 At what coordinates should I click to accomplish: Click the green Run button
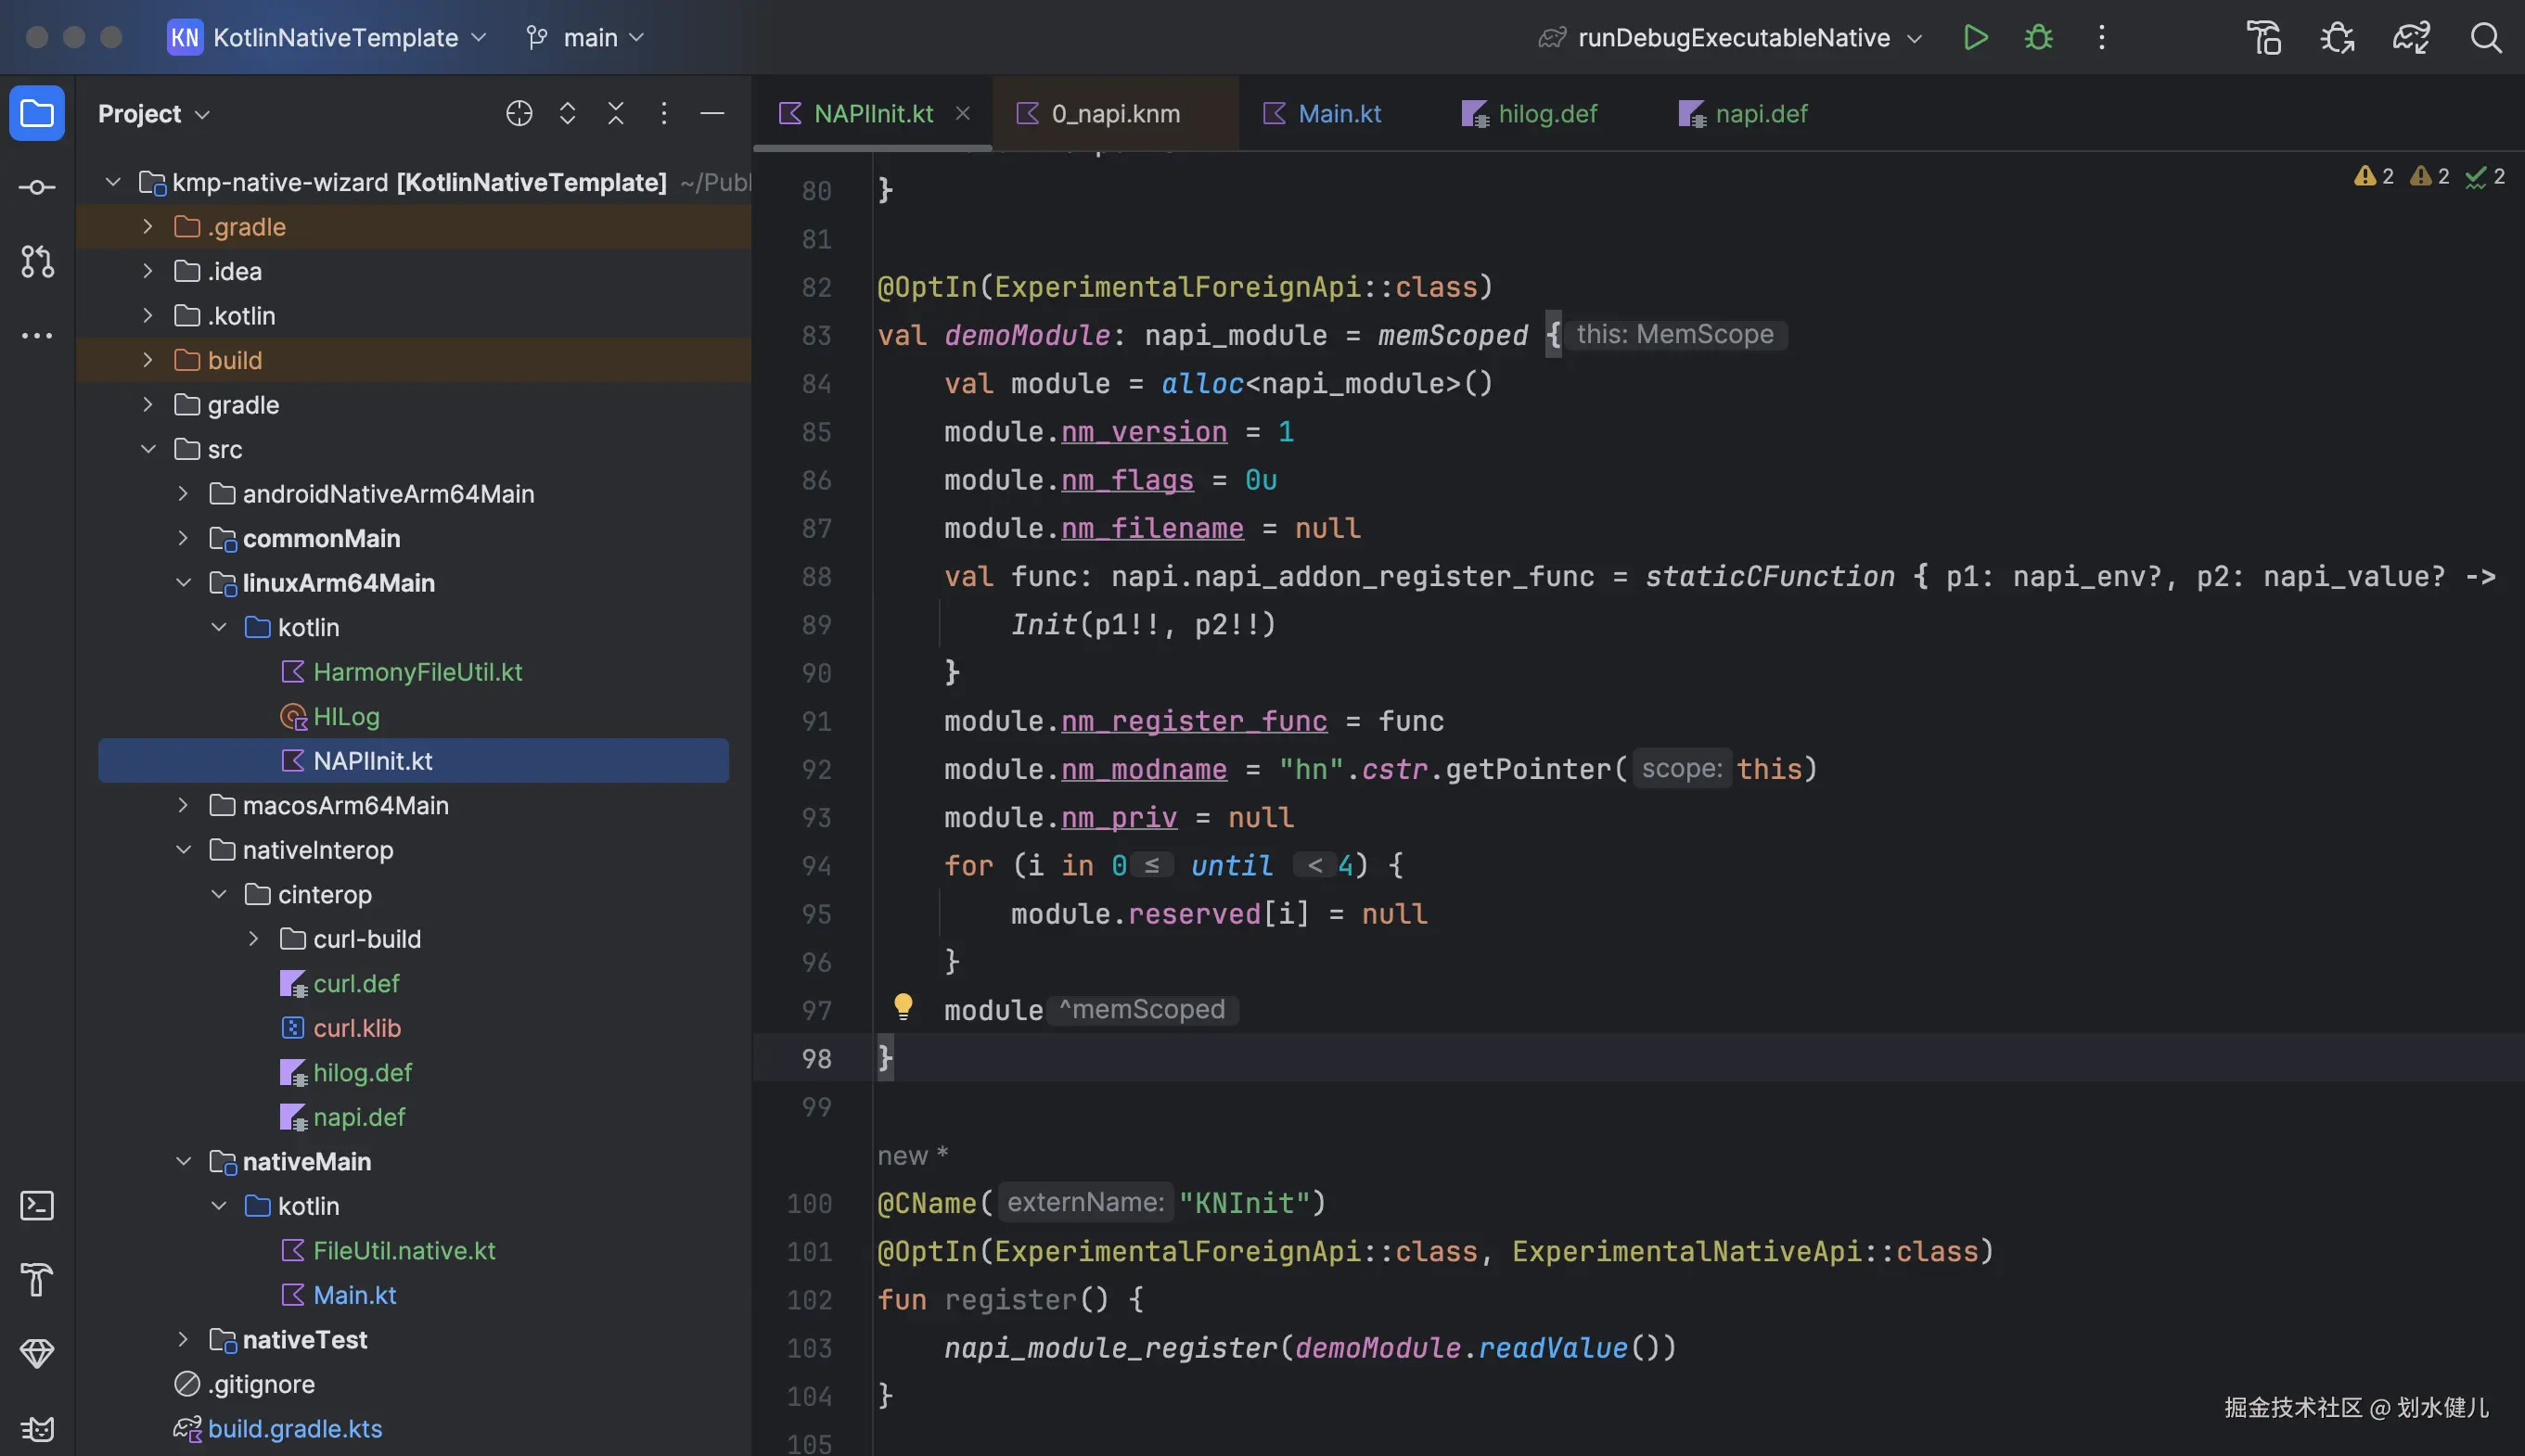(x=1975, y=38)
